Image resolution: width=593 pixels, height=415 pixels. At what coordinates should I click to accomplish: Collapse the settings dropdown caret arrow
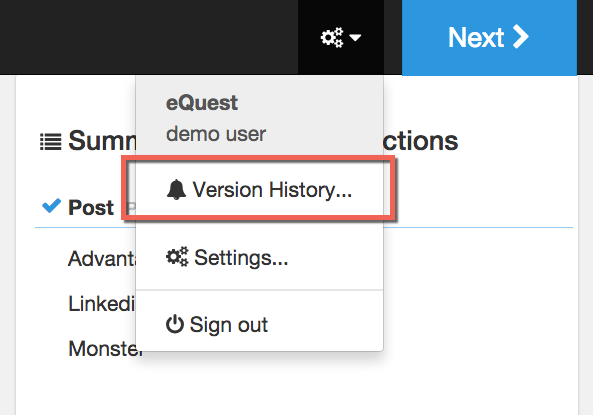pos(355,37)
